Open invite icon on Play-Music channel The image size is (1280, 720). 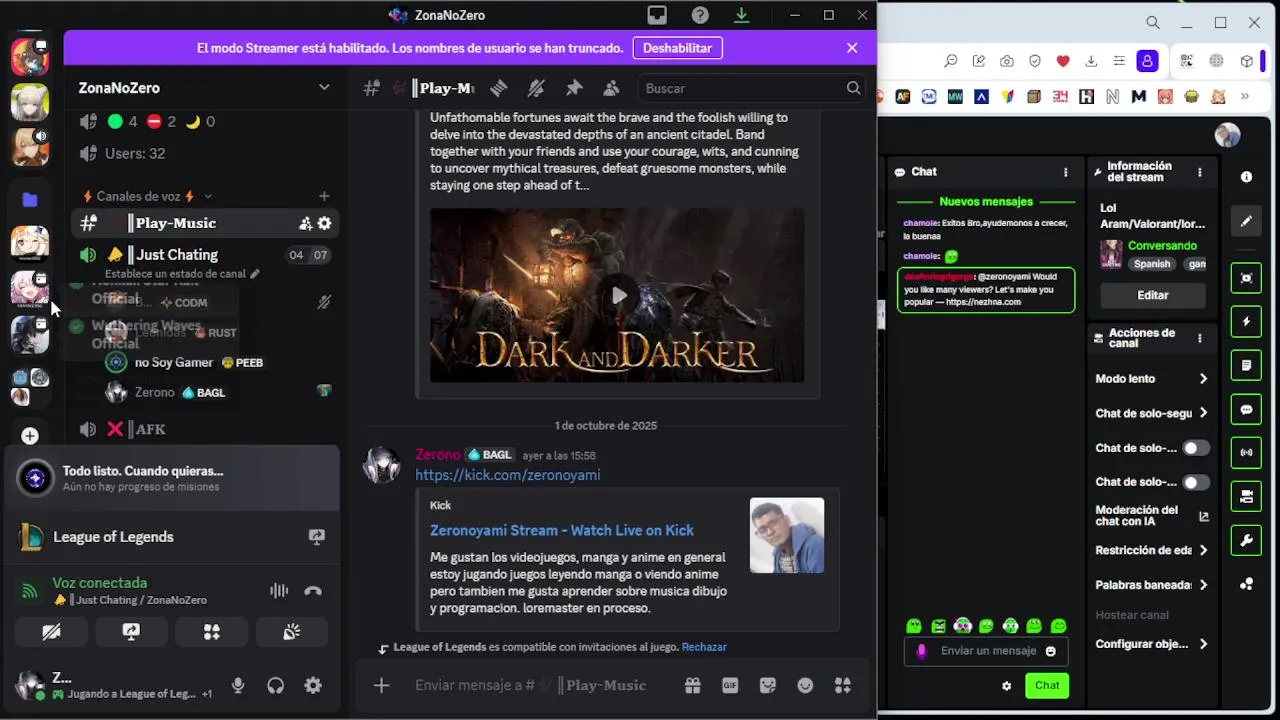(306, 223)
